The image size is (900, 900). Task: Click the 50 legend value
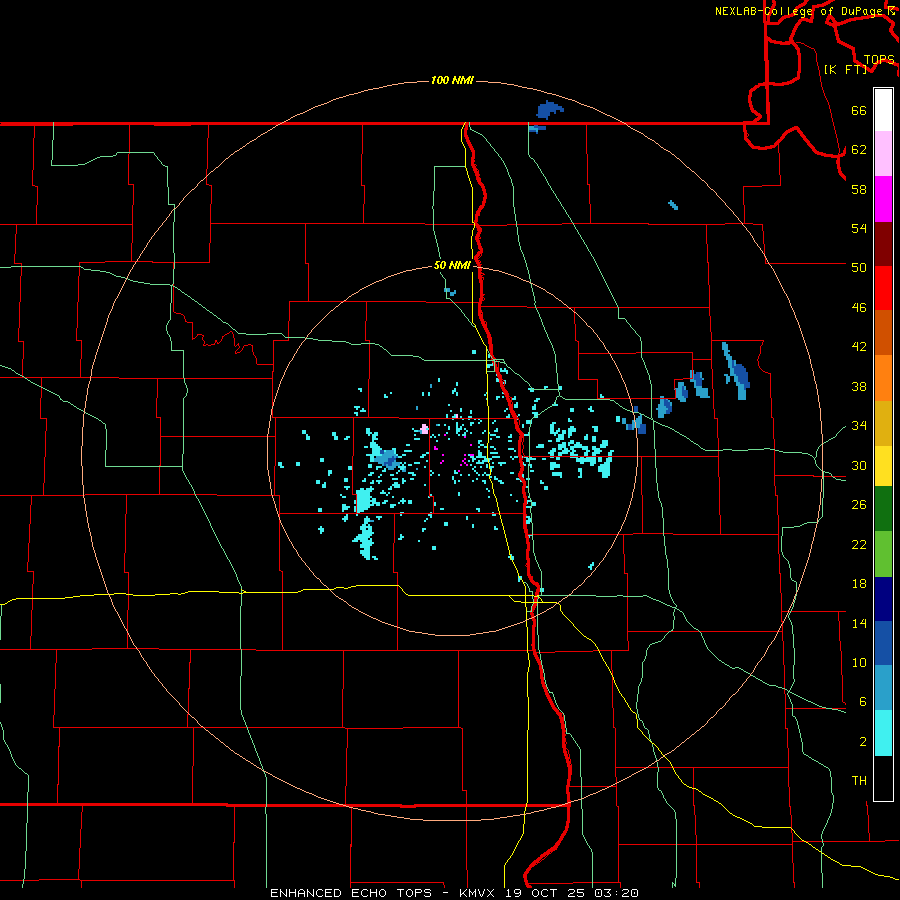click(859, 268)
